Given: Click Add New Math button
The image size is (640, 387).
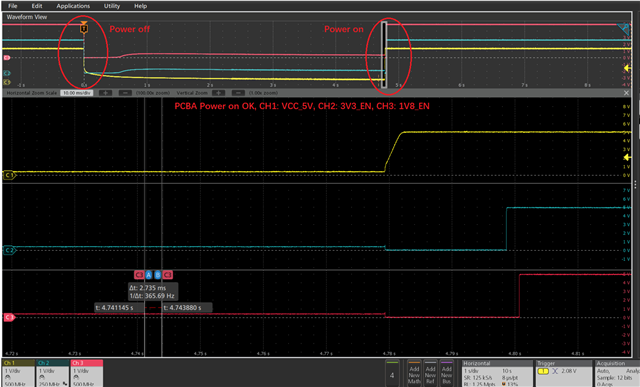Looking at the screenshot, I should click(414, 373).
